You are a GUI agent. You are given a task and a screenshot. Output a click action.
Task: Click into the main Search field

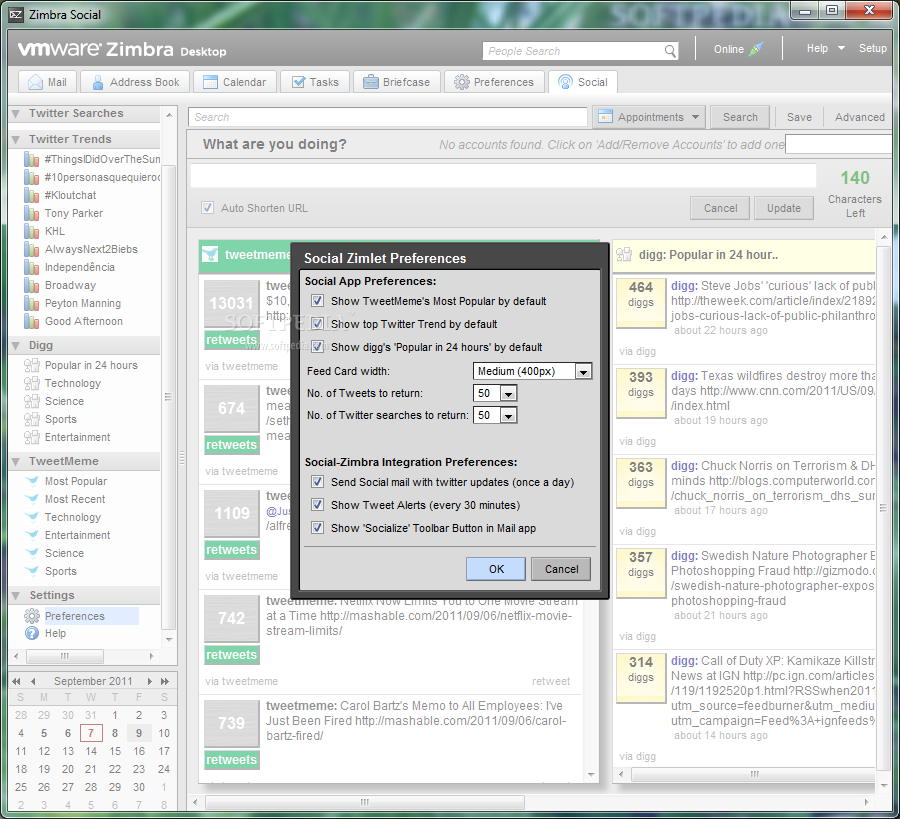[x=387, y=117]
